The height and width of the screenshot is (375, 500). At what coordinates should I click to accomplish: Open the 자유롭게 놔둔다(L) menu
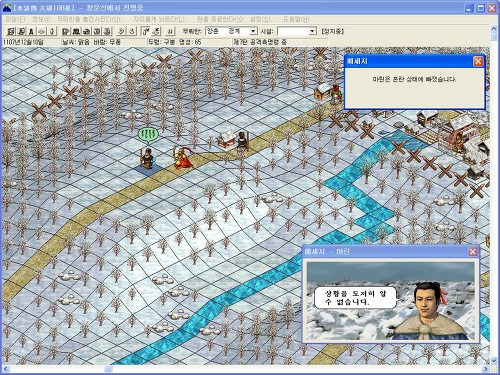(162, 19)
